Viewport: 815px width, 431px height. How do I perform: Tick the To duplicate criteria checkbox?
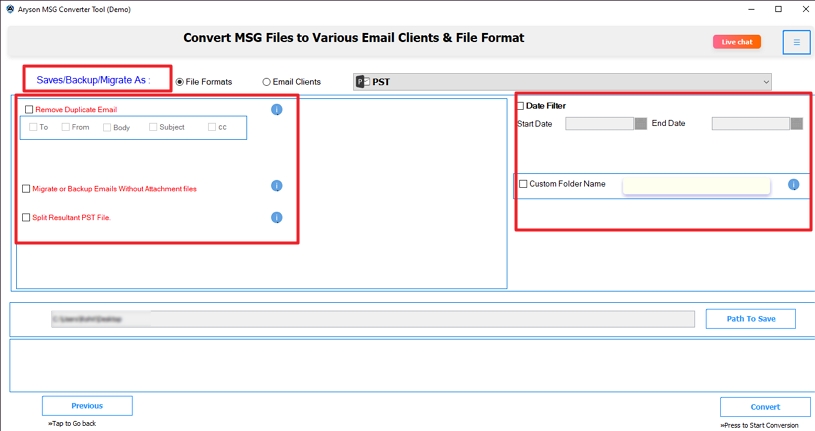(33, 127)
